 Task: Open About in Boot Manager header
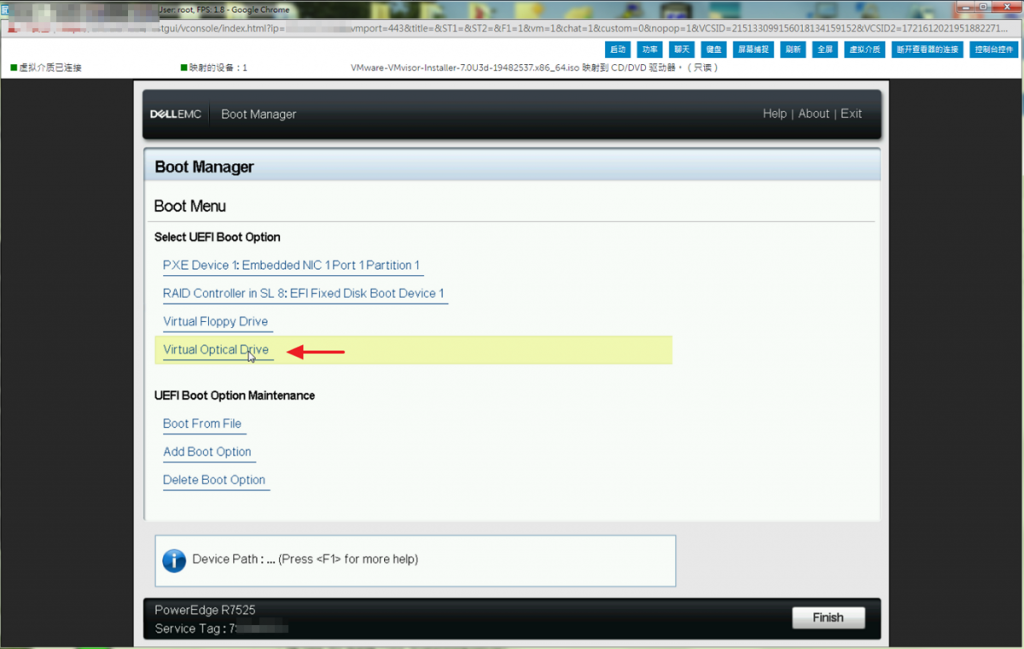[x=813, y=114]
